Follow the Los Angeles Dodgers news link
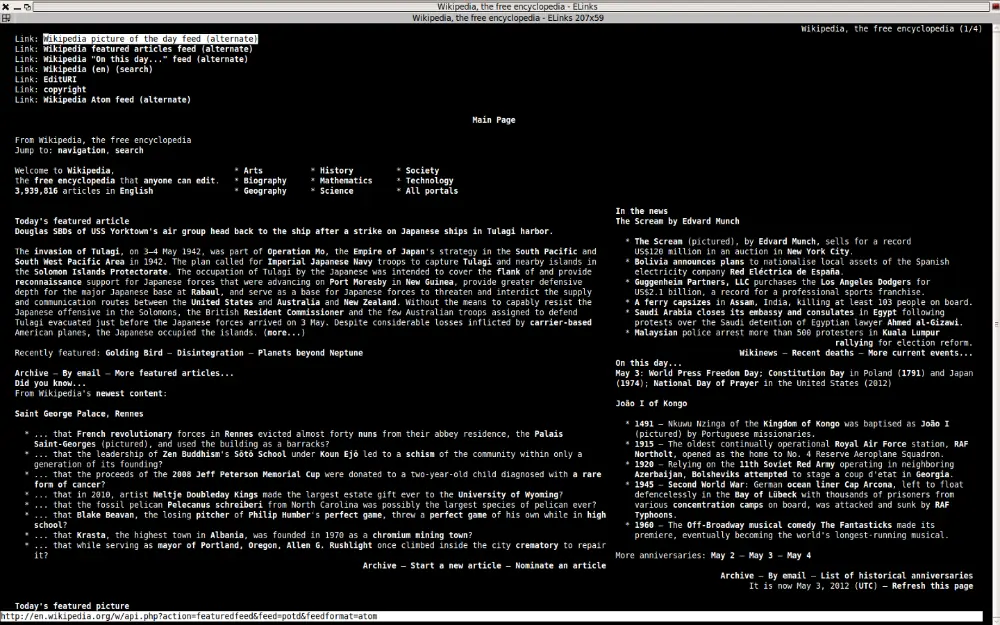1000x625 pixels. [x=866, y=283]
